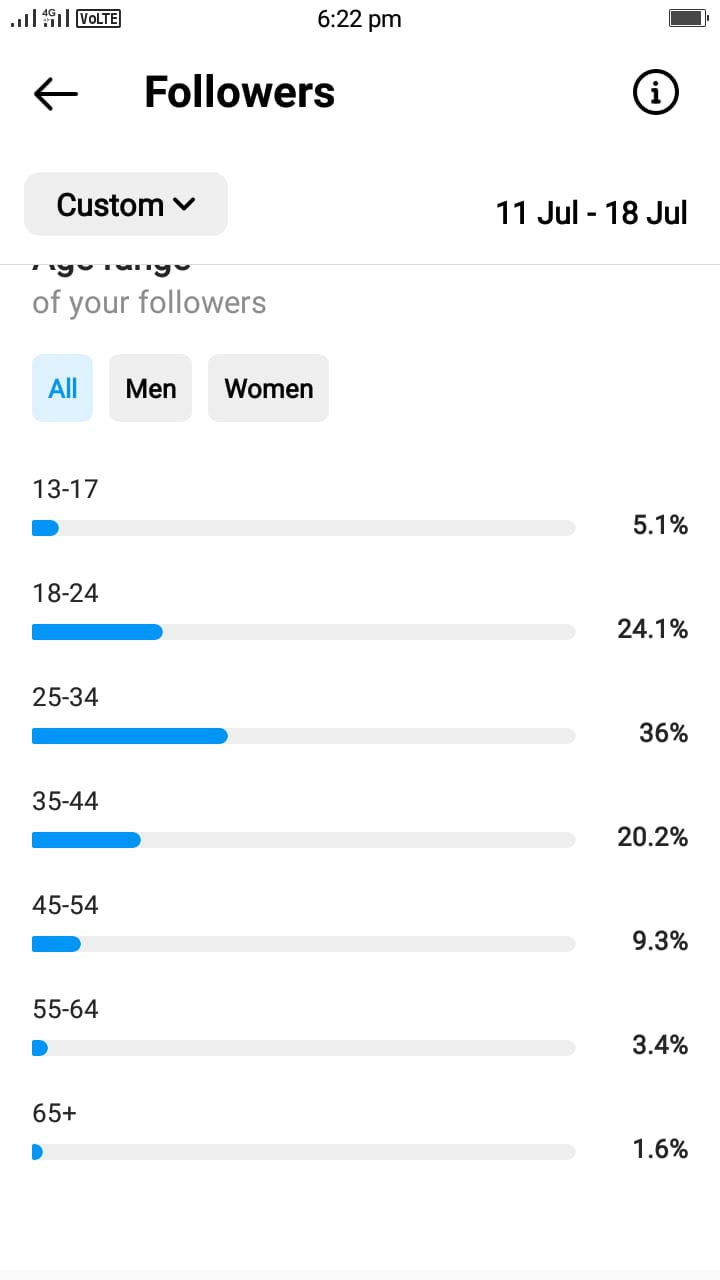This screenshot has height=1280, width=720.
Task: Select the 35-44 age progress bar
Action: (304, 840)
